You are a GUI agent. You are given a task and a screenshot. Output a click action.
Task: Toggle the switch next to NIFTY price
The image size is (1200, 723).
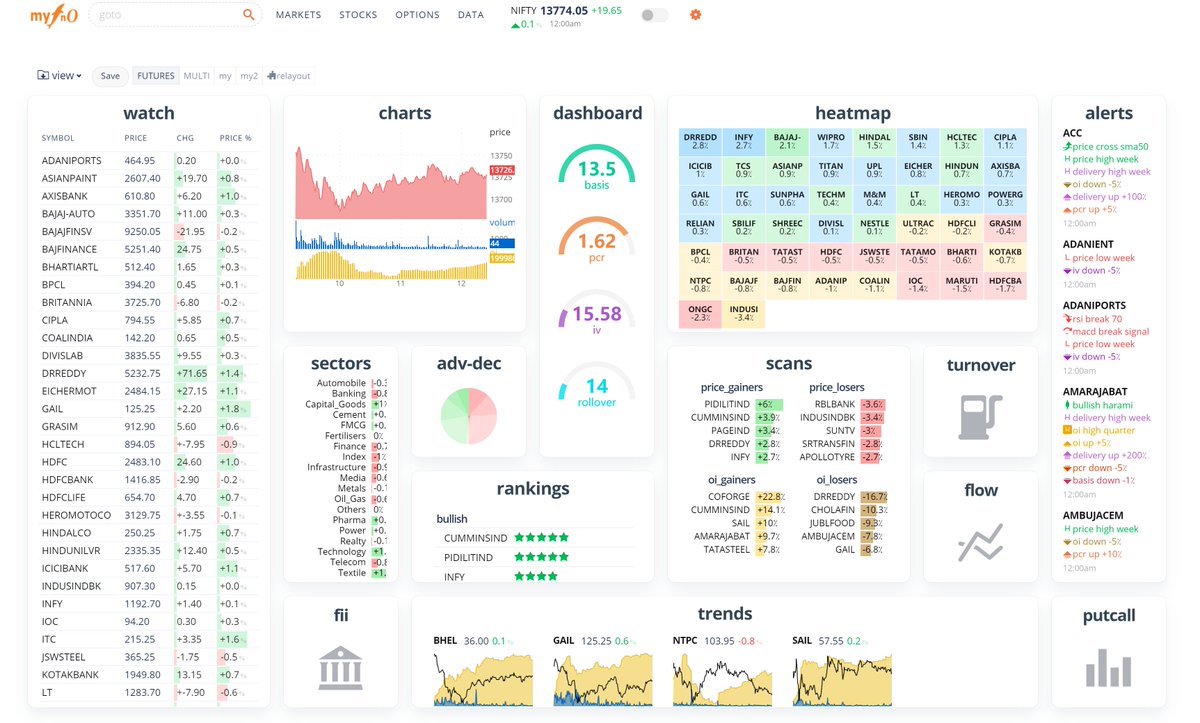click(x=655, y=15)
